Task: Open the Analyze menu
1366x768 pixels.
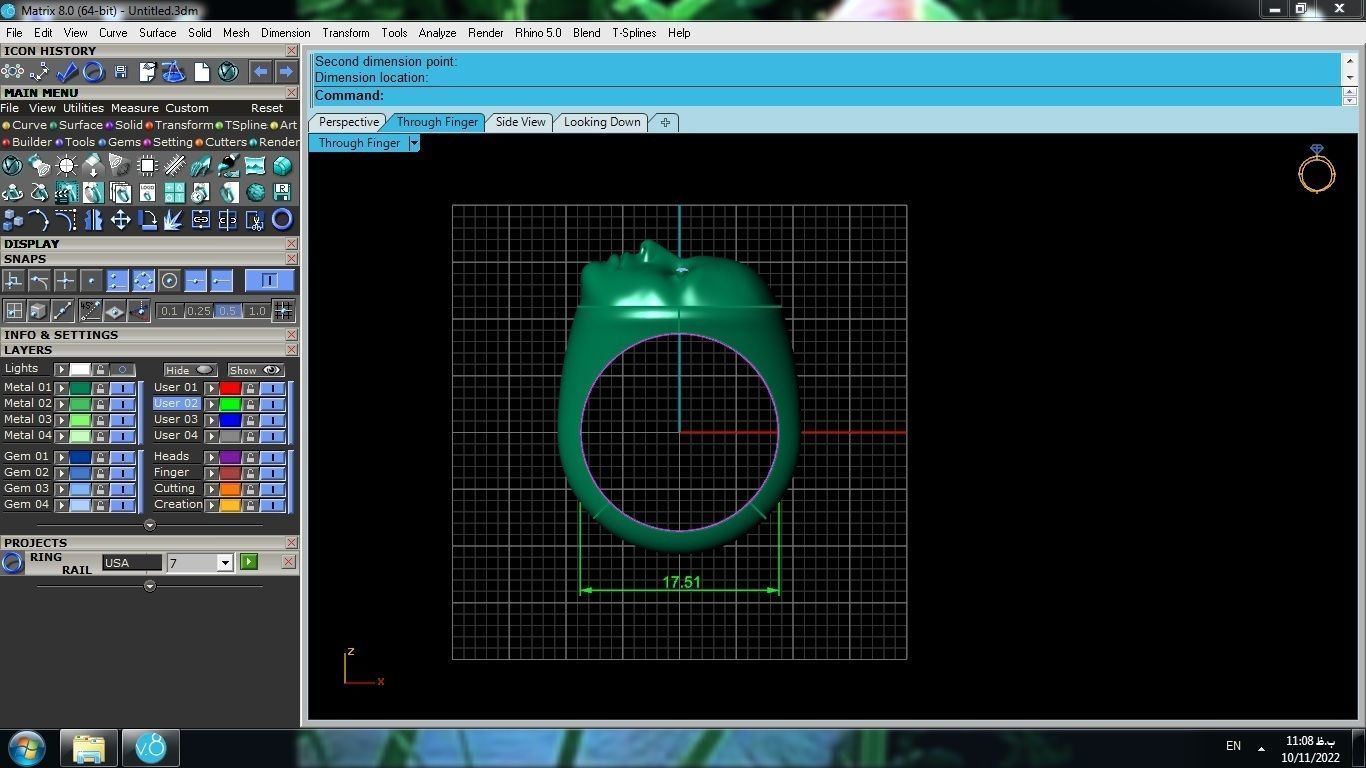Action: tap(437, 33)
